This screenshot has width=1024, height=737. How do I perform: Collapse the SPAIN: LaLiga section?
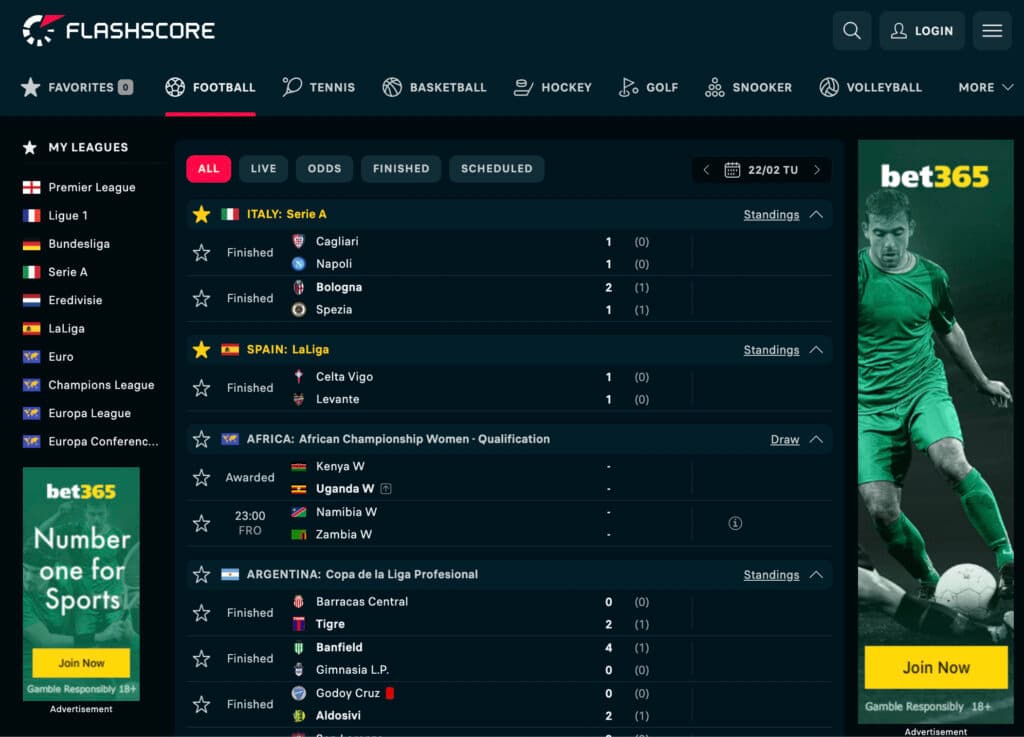[x=816, y=349]
